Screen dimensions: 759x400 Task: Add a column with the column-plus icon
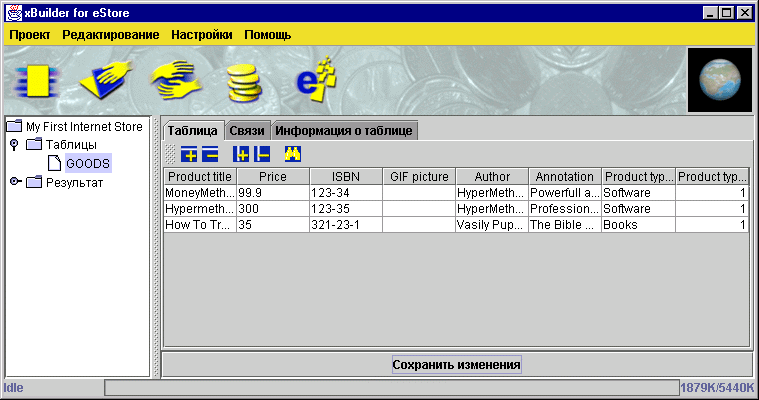[x=241, y=154]
